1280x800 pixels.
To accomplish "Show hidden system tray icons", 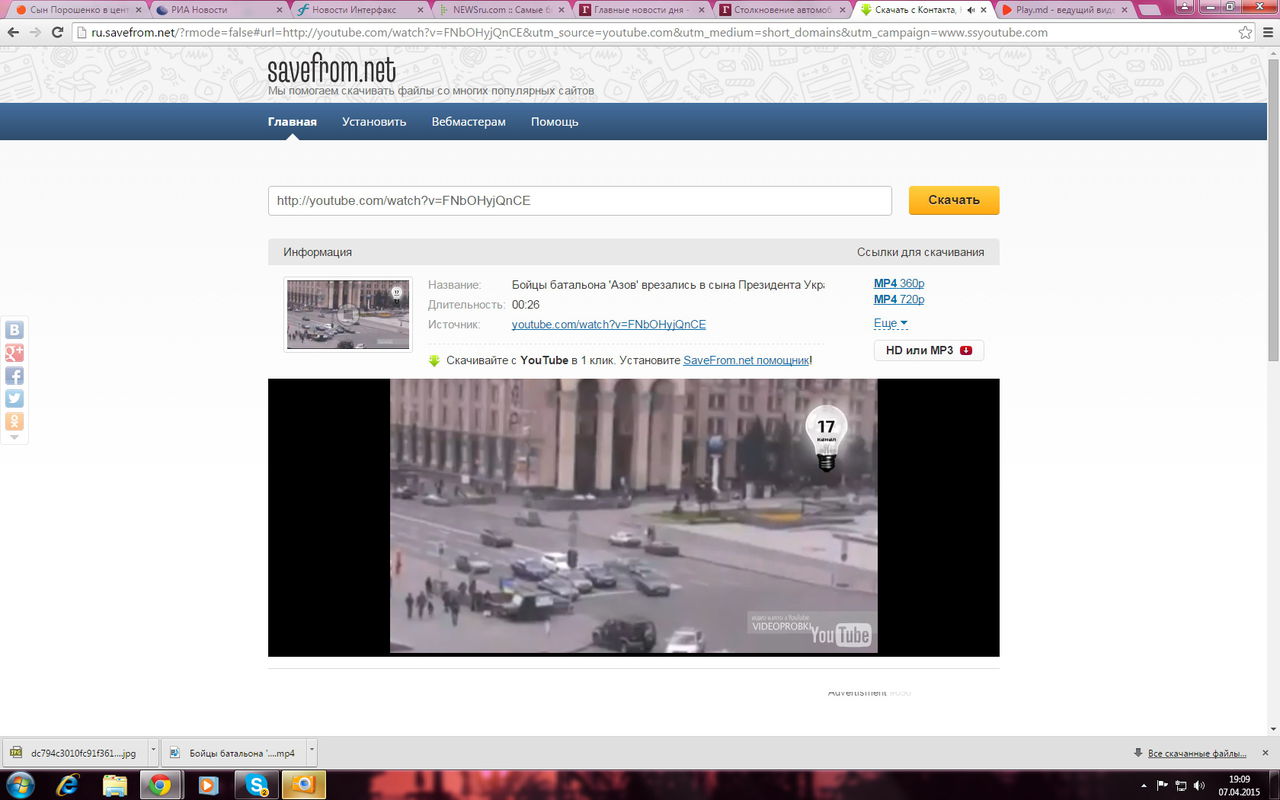I will [x=1143, y=786].
